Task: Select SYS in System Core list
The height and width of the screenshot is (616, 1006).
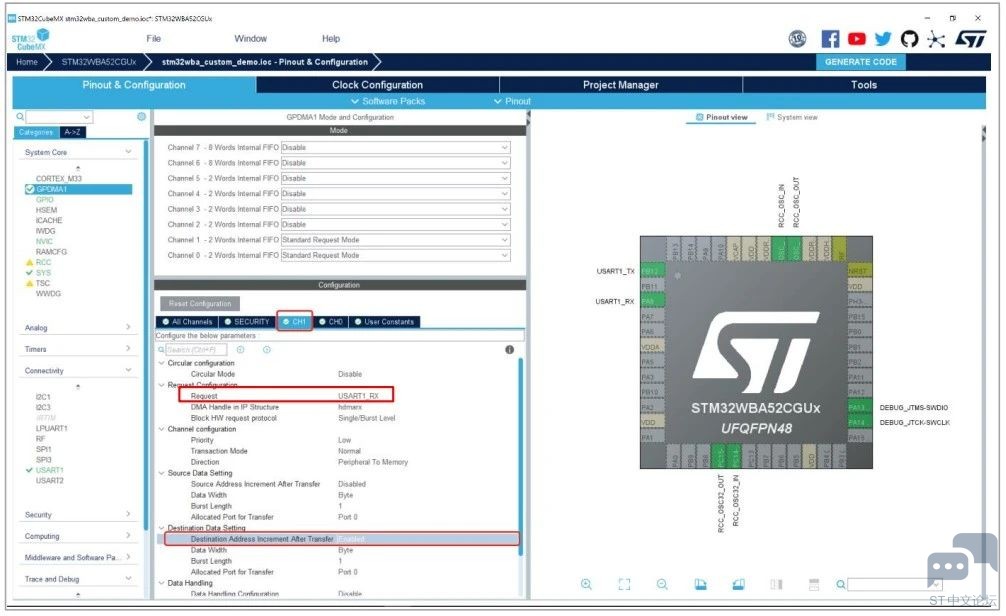Action: [43, 273]
